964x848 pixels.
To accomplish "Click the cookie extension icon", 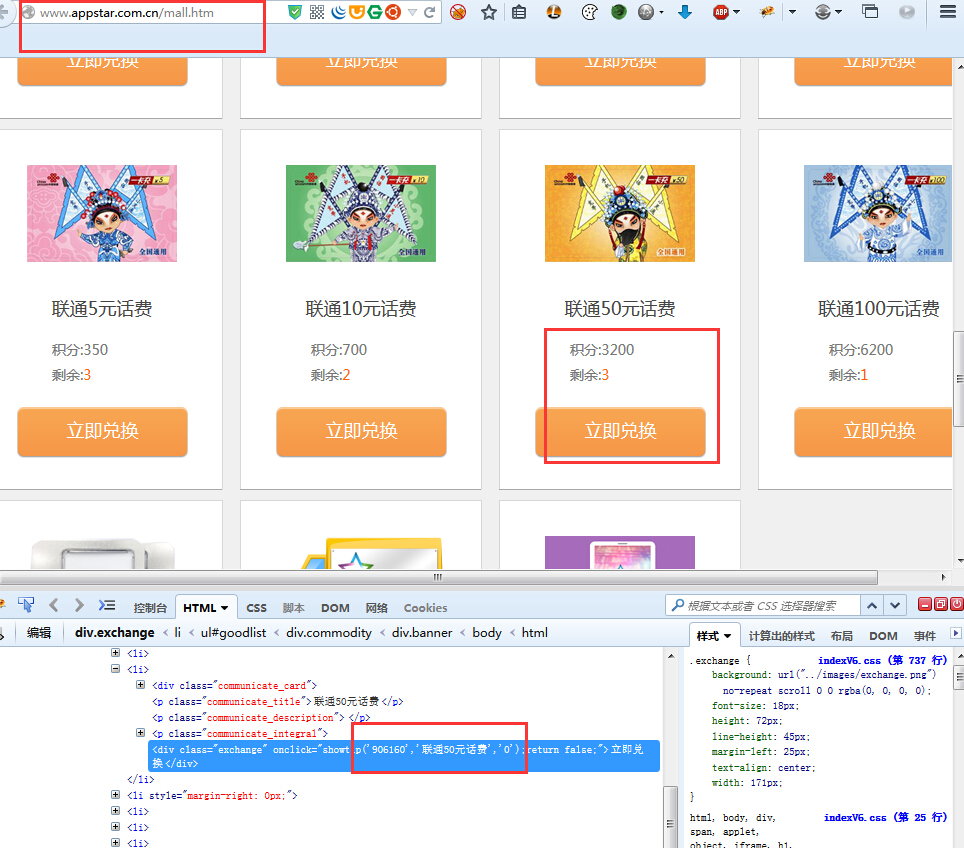I will 590,12.
